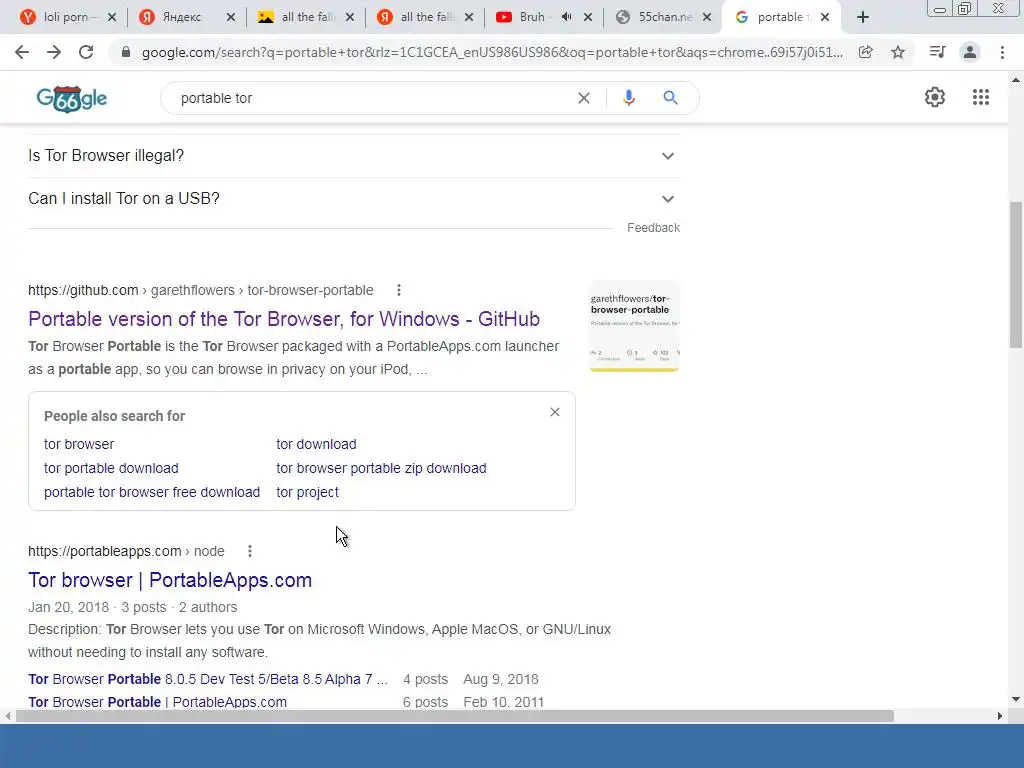The image size is (1024, 768).
Task: Open Google quick settings gear
Action: pos(935,97)
